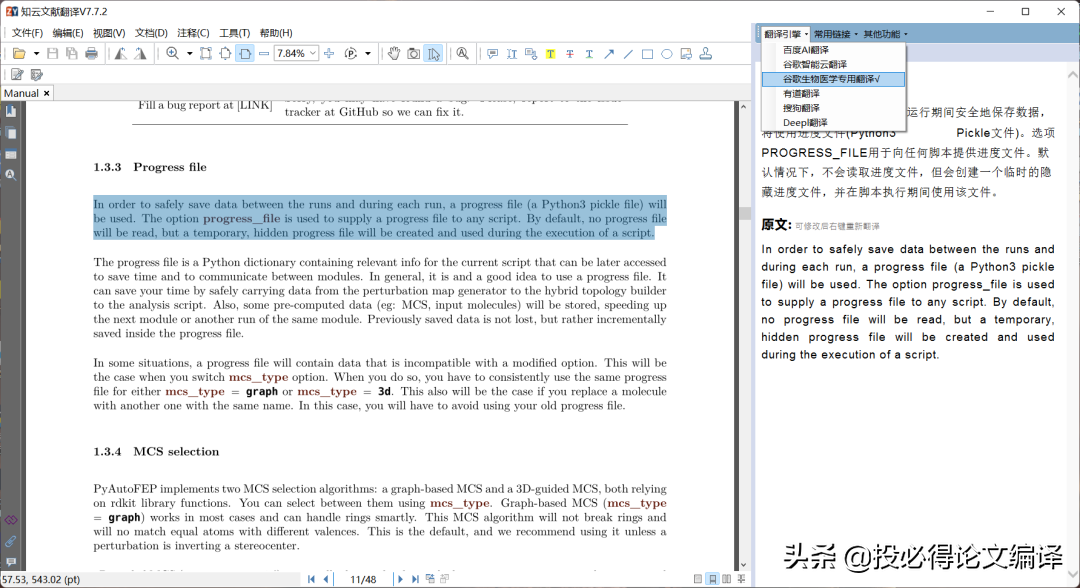Click the Print icon
This screenshot has width=1080, height=588.
tap(91, 54)
